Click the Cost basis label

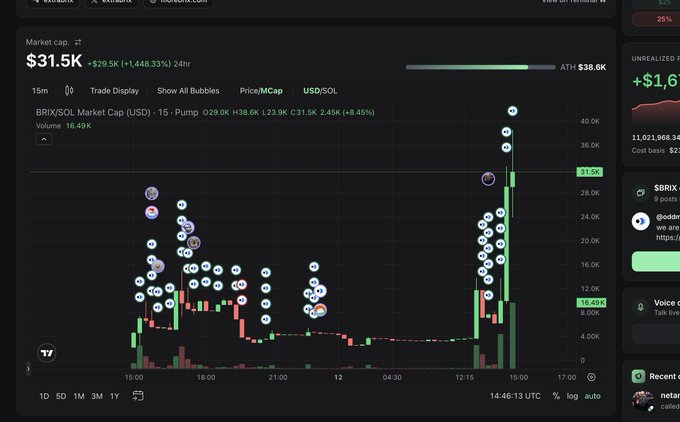pyautogui.click(x=648, y=150)
